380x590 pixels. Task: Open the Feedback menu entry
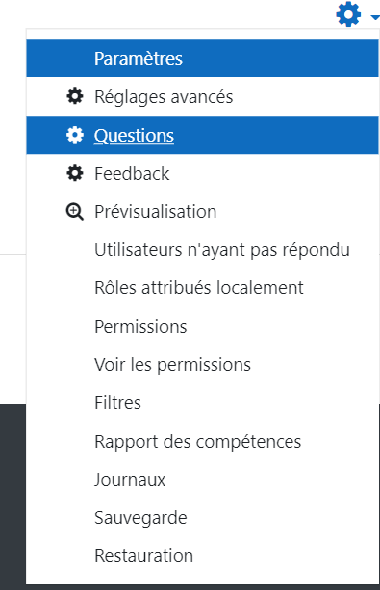(202, 173)
